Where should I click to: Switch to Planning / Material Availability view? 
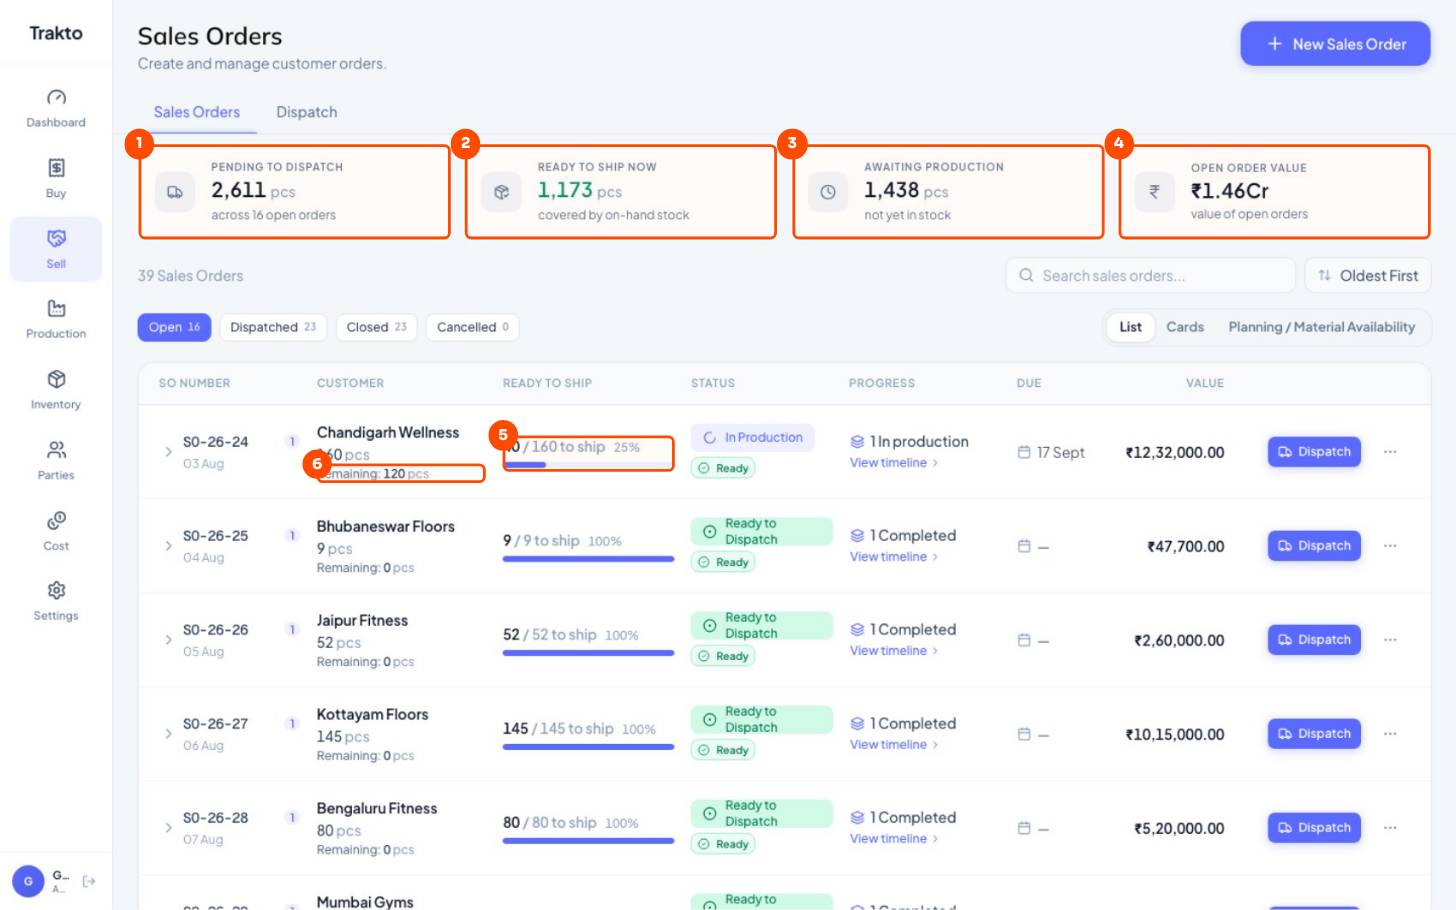[1321, 327]
